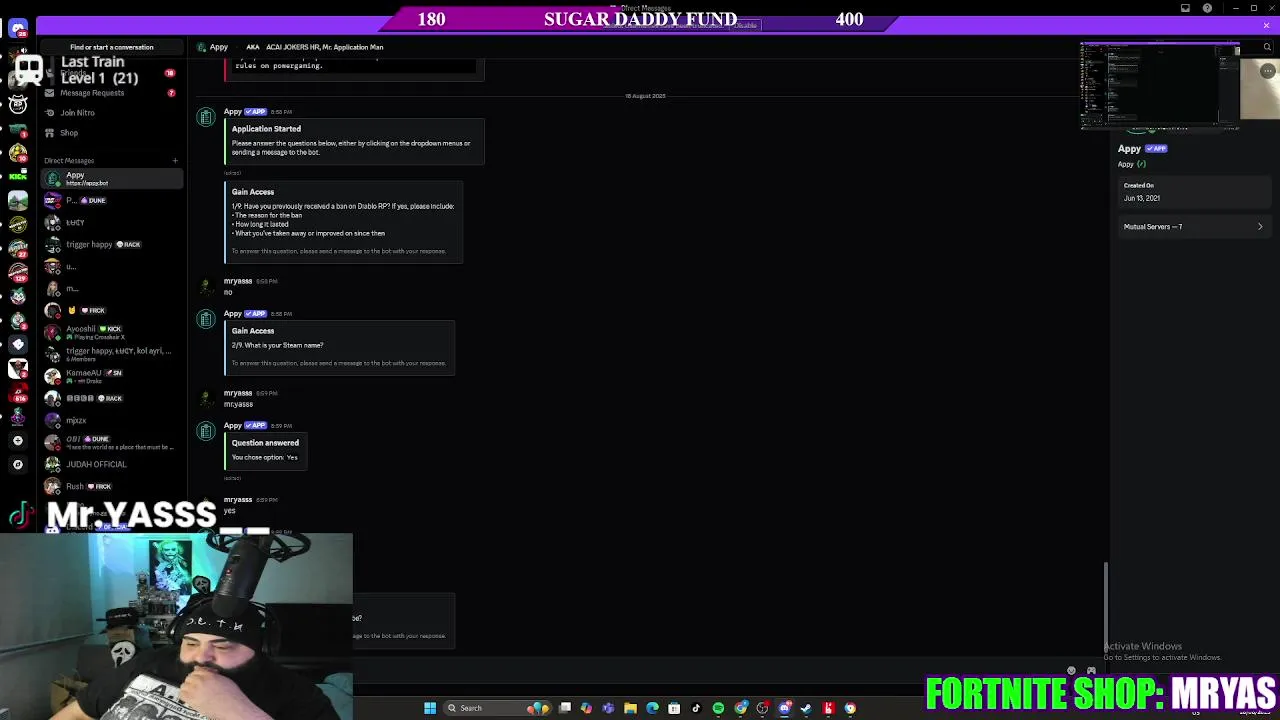Open Message Requests
Screen dimensions: 1280x720
point(112,93)
